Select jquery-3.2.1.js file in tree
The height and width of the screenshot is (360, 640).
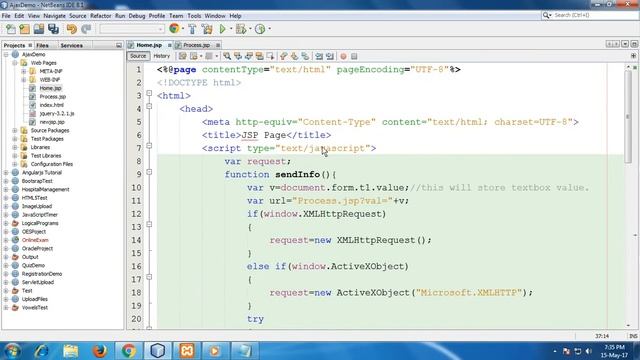(x=57, y=113)
